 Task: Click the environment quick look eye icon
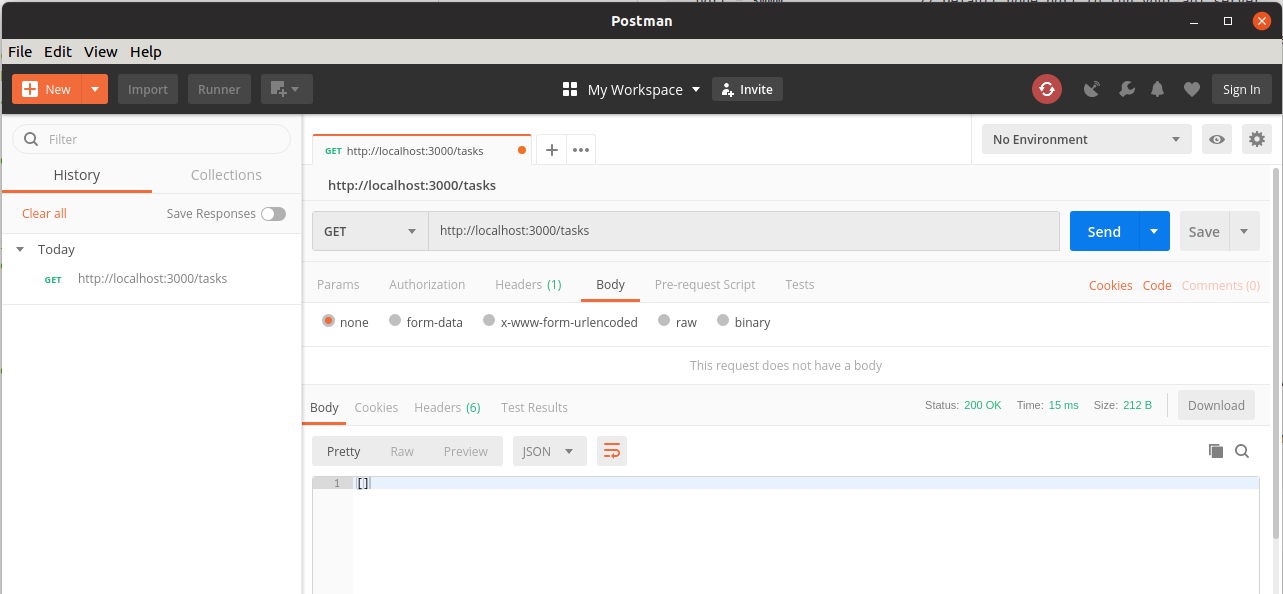click(x=1217, y=139)
